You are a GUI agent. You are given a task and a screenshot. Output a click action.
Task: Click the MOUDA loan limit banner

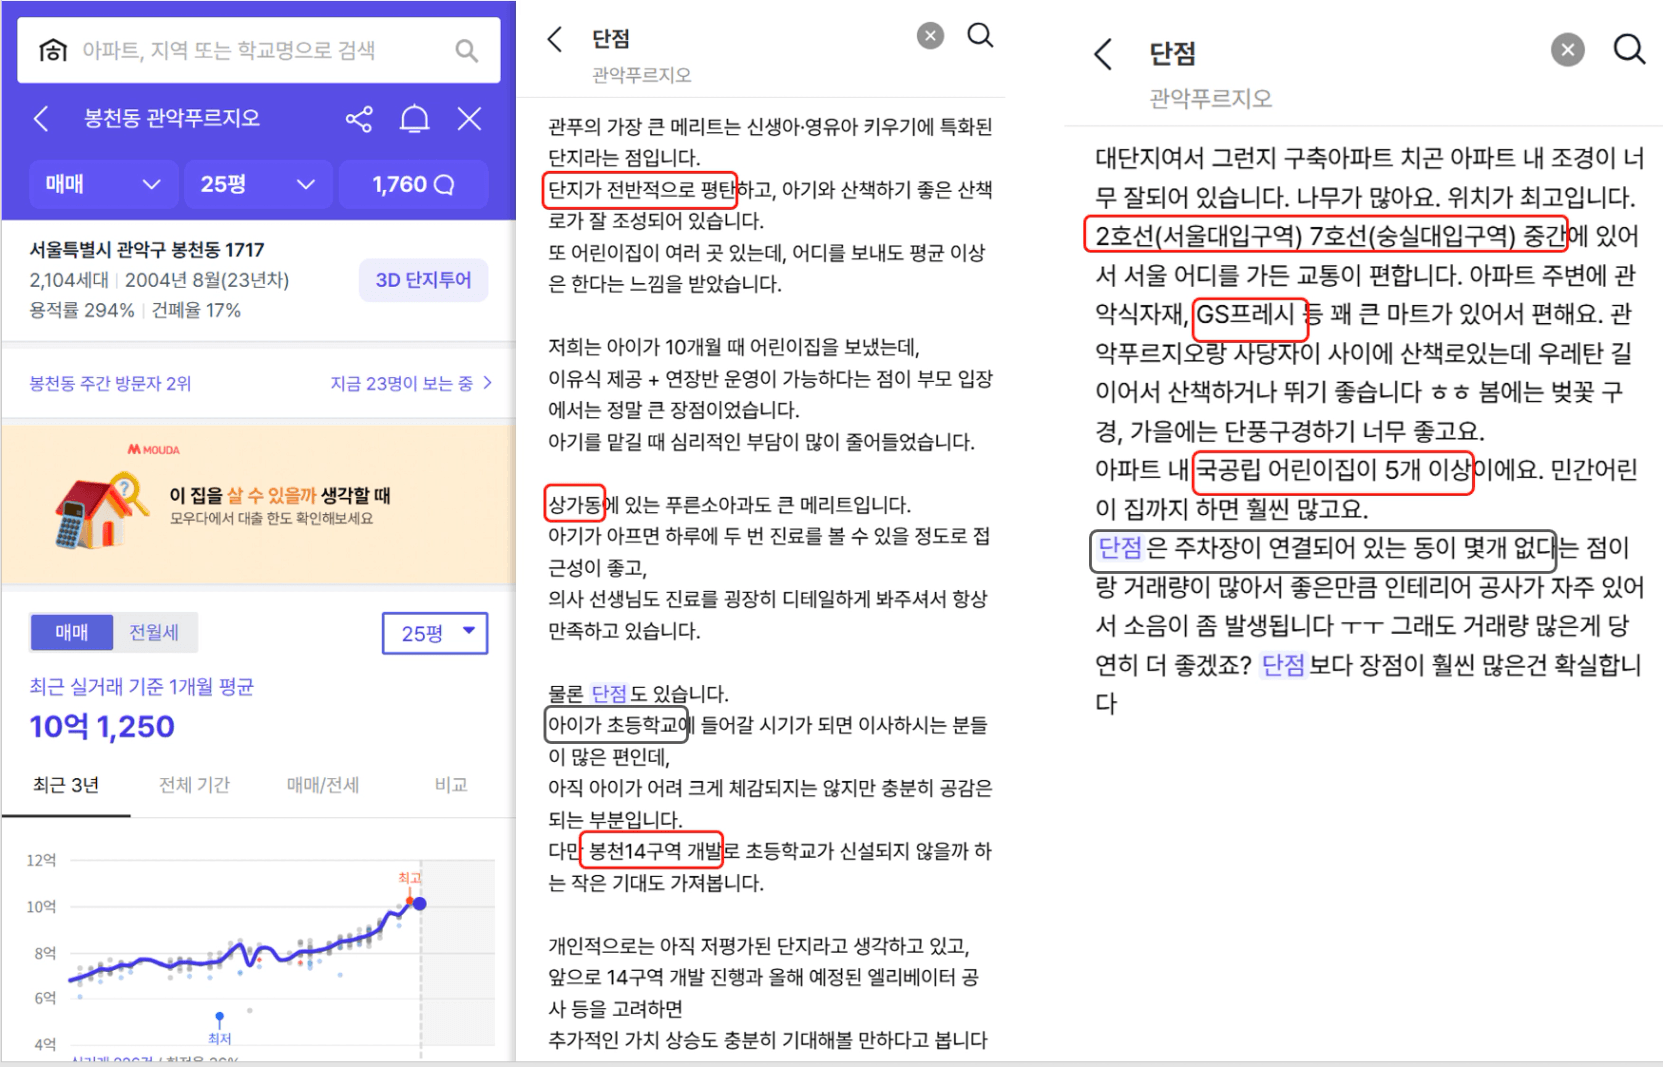tap(258, 505)
